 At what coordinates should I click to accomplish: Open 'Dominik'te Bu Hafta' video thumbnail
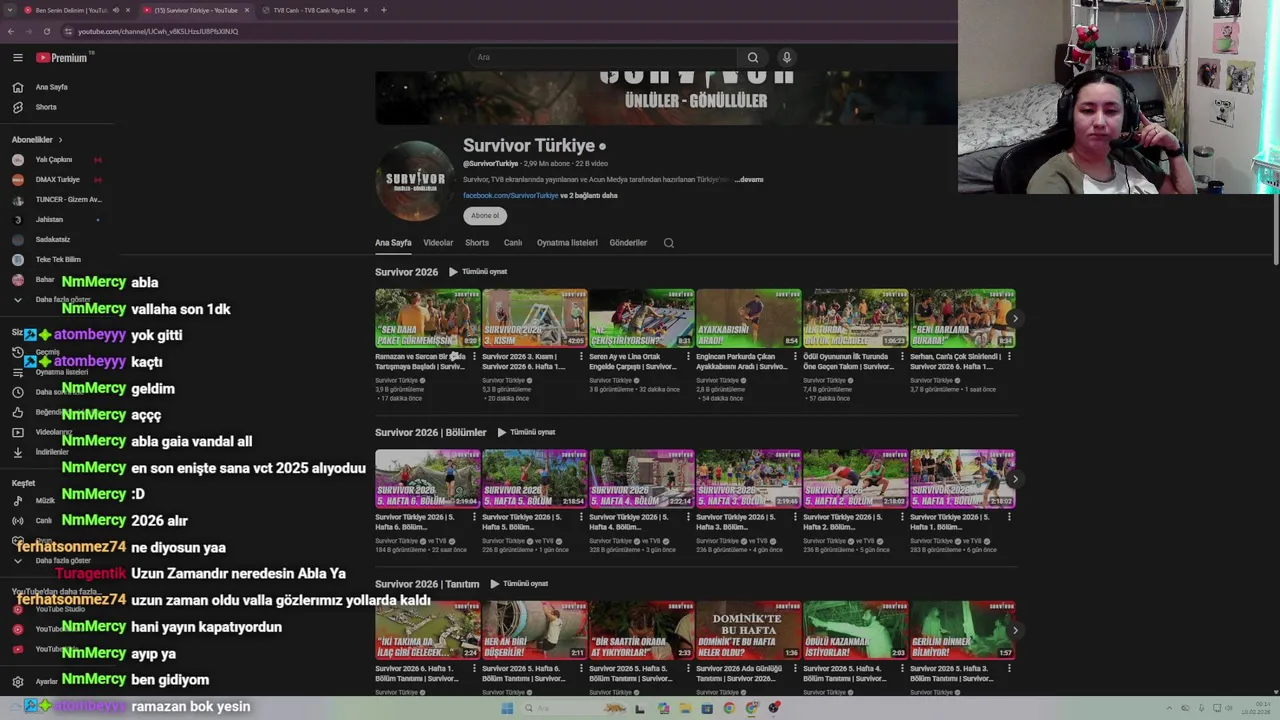point(749,630)
